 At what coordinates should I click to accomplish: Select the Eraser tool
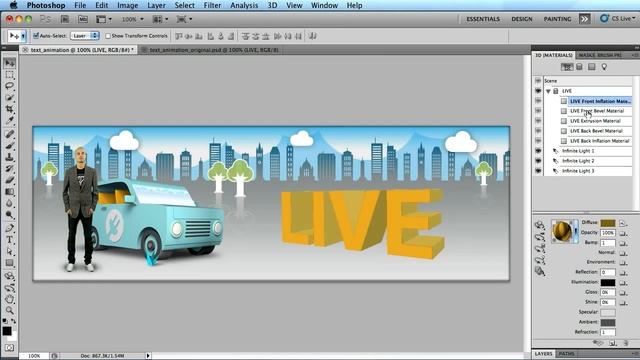tap(9, 180)
